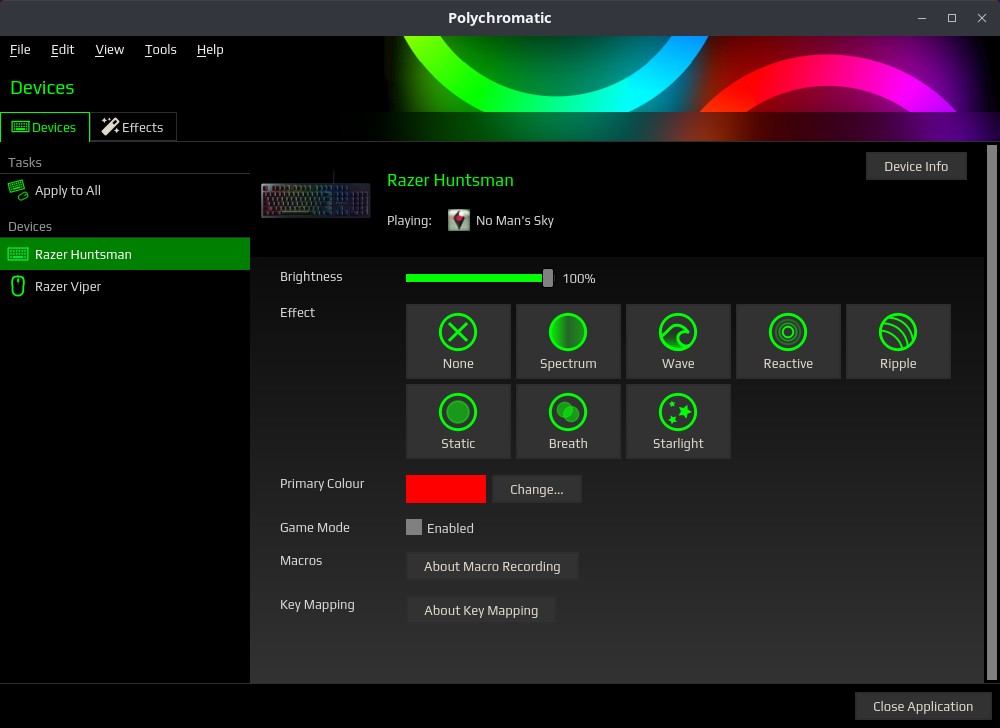
Task: Click the red Primary Colour swatch
Action: (x=445, y=489)
